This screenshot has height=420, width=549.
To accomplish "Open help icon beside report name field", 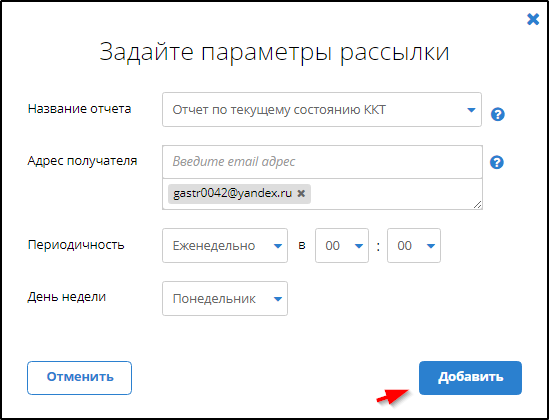I will [498, 114].
